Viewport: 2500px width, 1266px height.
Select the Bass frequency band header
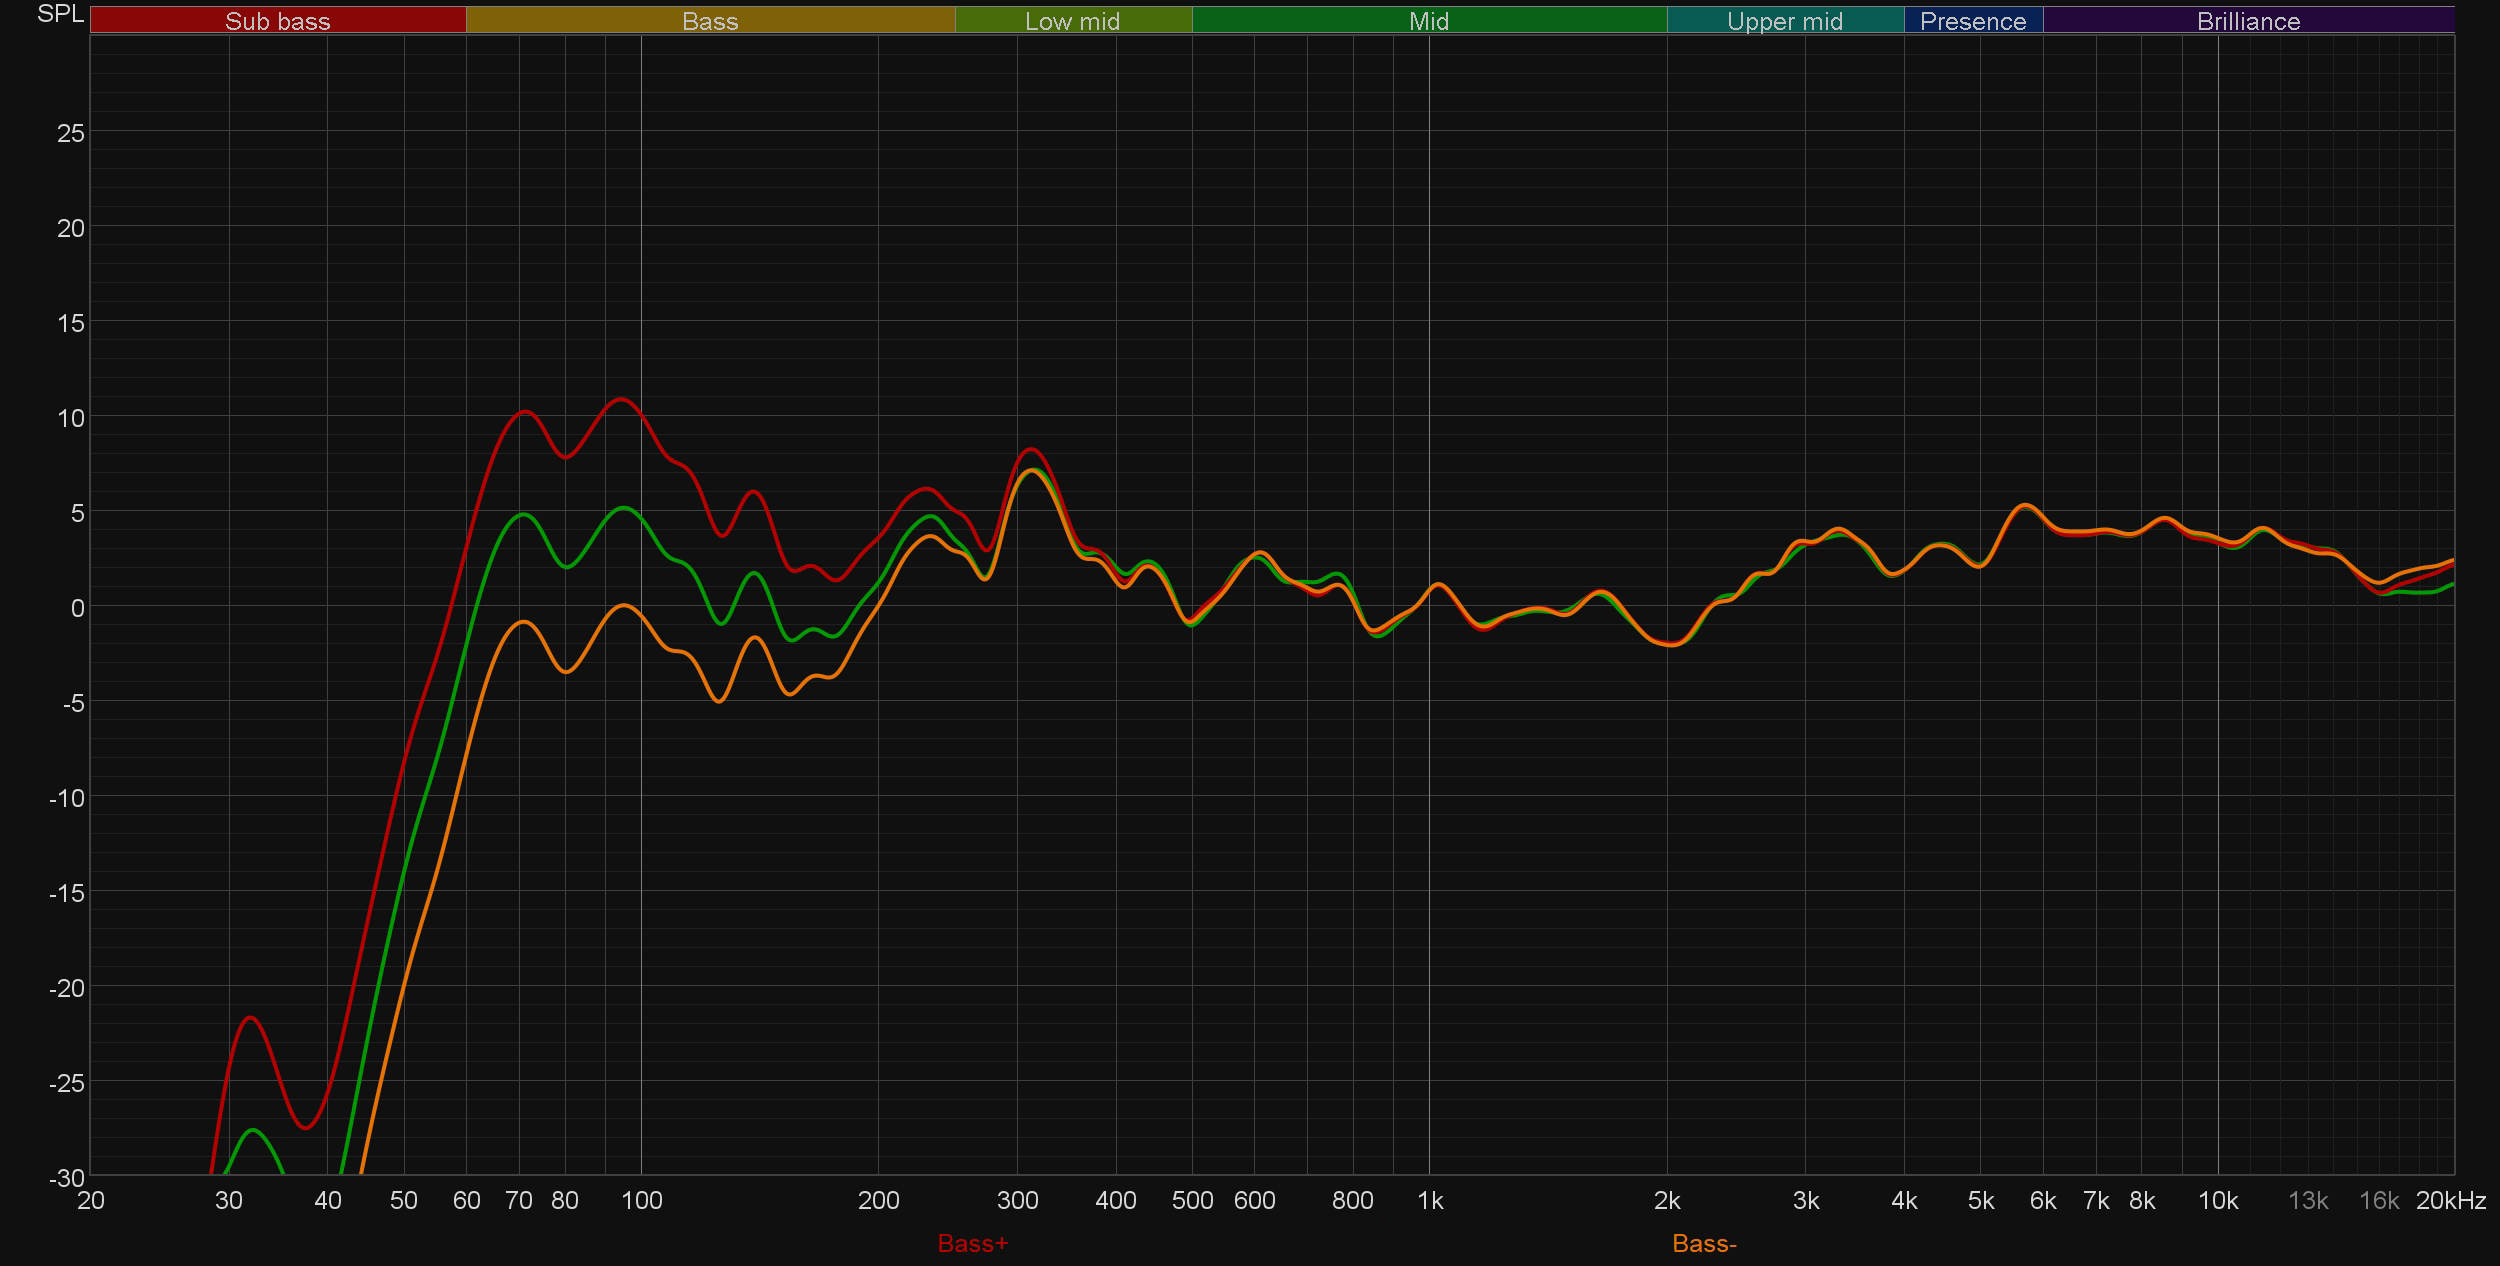coord(710,20)
